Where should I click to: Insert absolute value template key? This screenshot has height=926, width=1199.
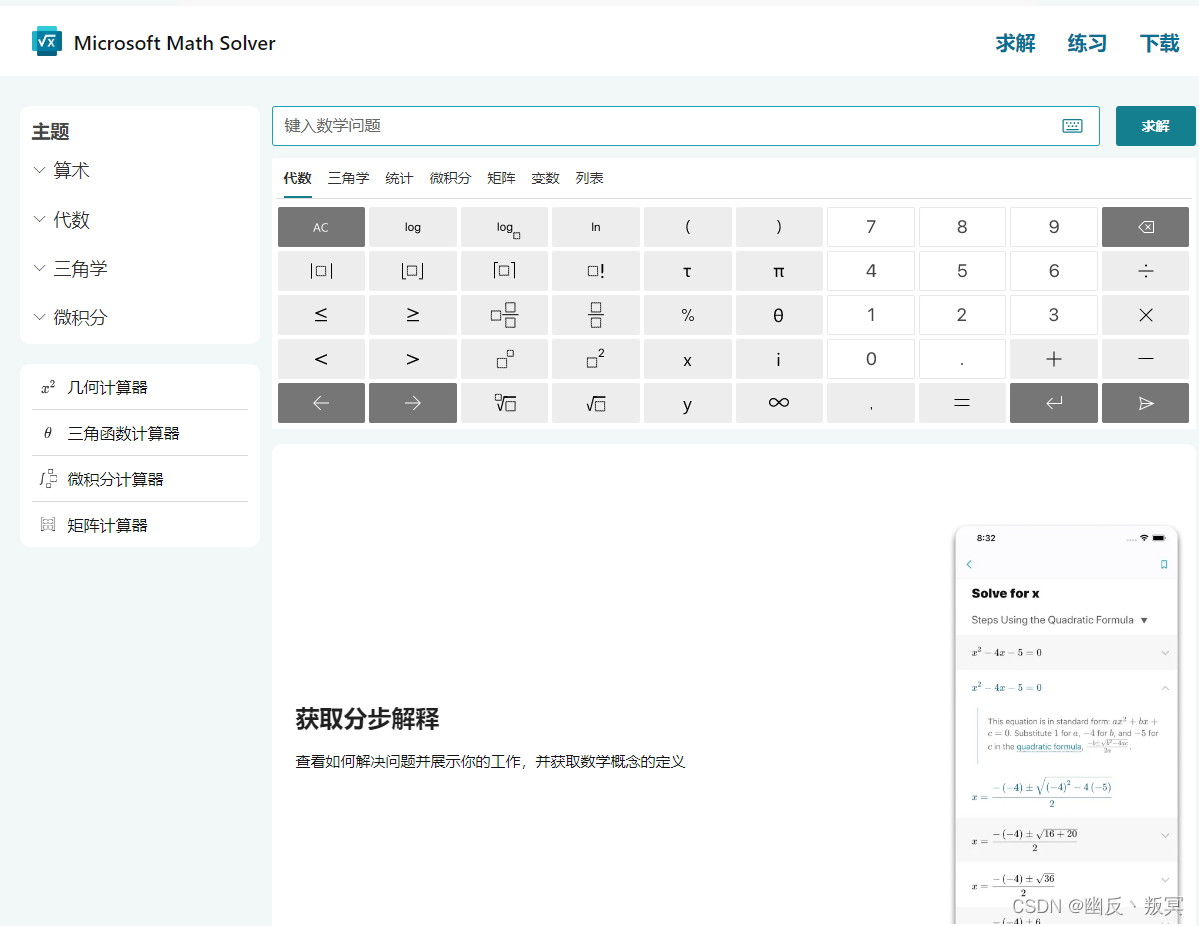click(x=321, y=271)
